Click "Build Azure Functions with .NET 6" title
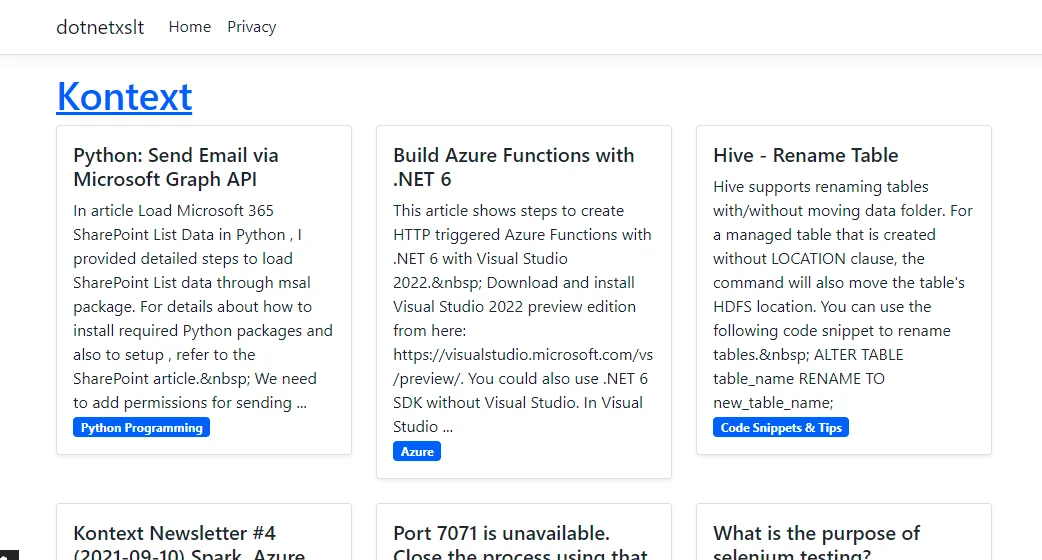Screen dimensions: 1042x560 513,167
